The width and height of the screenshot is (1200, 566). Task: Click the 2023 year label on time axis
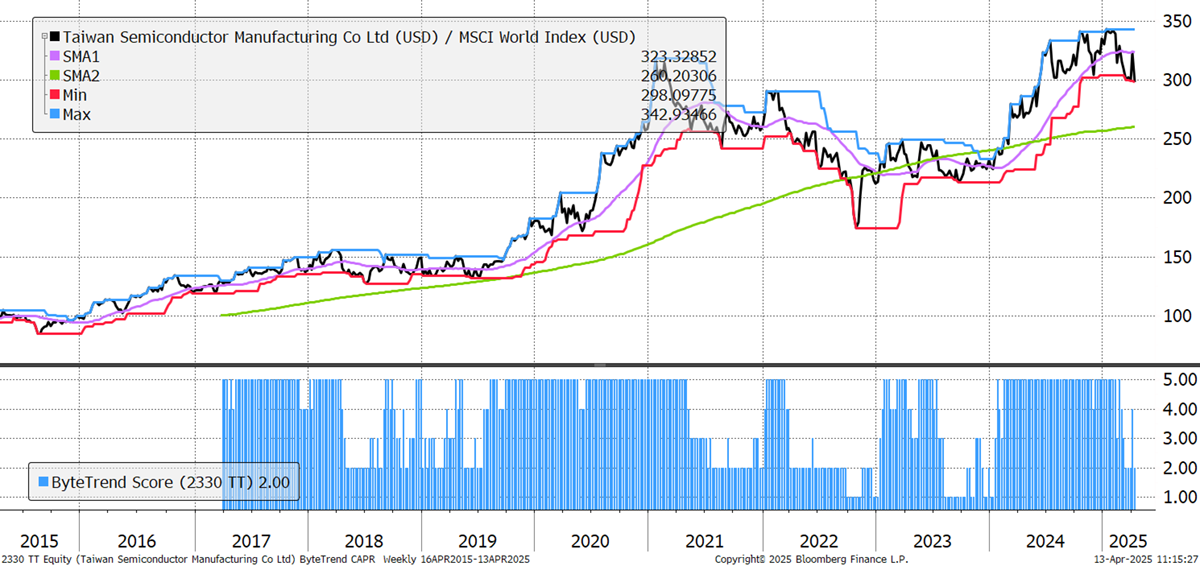coord(932,541)
